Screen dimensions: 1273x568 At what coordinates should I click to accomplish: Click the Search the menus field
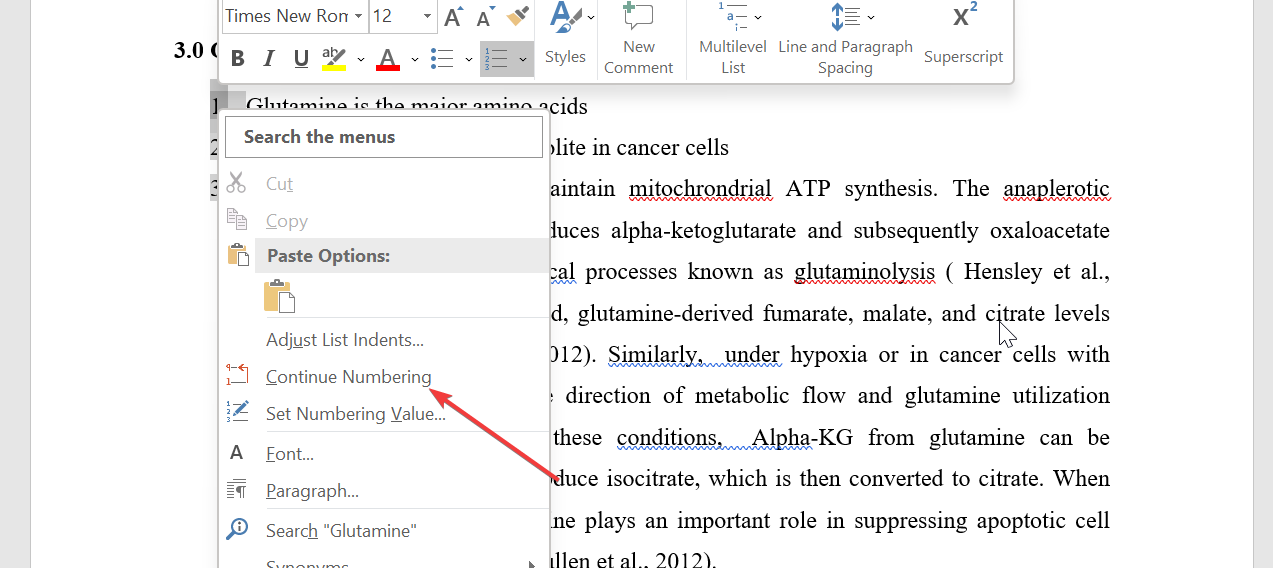click(384, 137)
